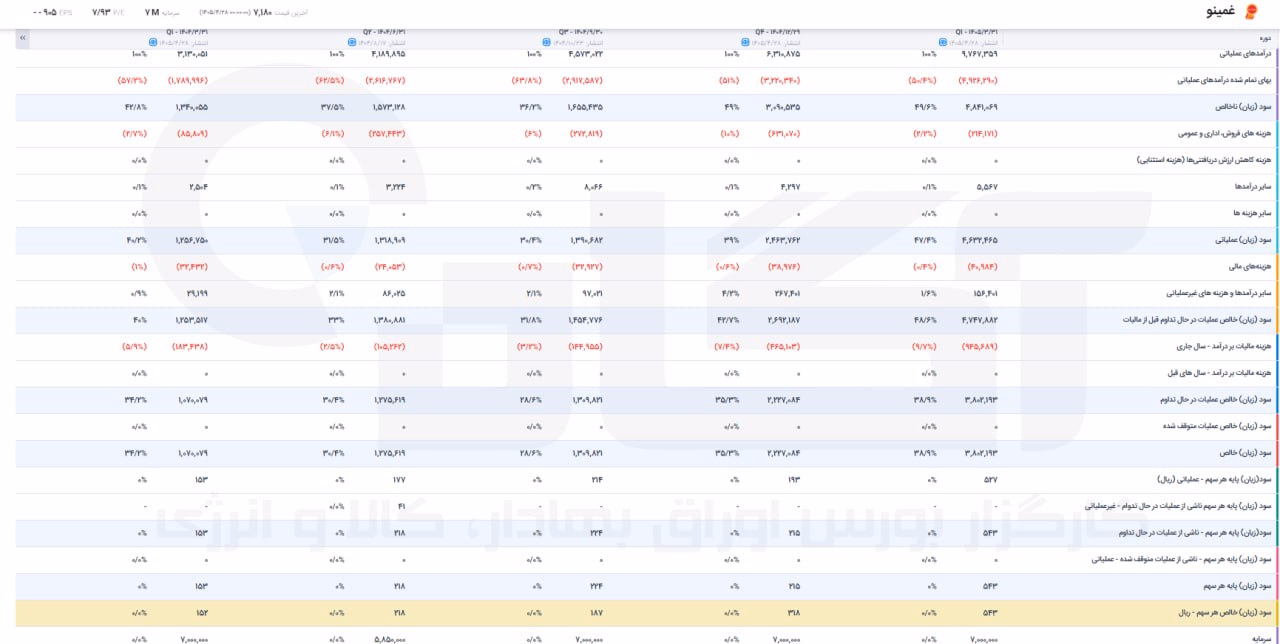Viewport: 1280px width, 644px height.
Task: Select the Q4 - 1404/12/29 column header
Action: point(777,32)
